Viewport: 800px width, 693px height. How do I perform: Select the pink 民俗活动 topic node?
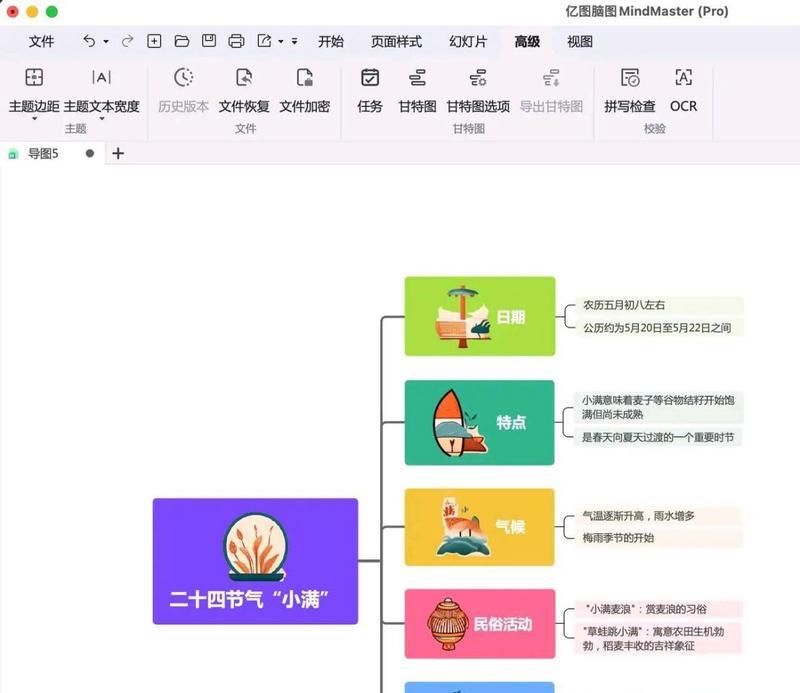[479, 624]
